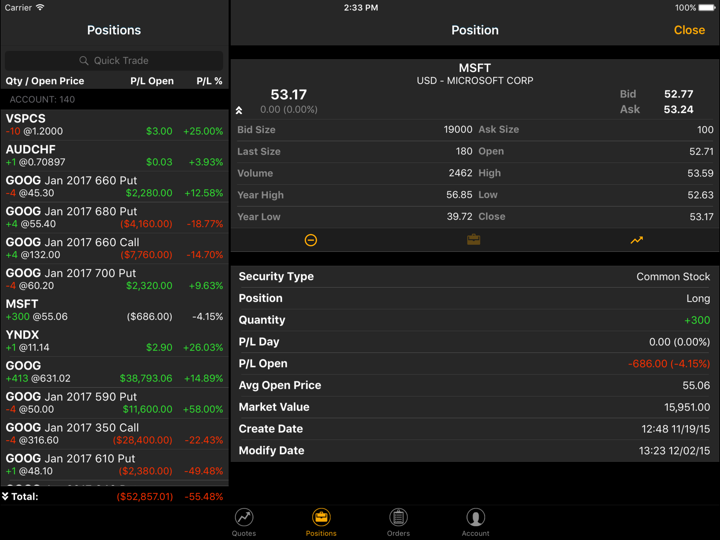Tap the Quick Trade search field
720x540 pixels.
114,60
